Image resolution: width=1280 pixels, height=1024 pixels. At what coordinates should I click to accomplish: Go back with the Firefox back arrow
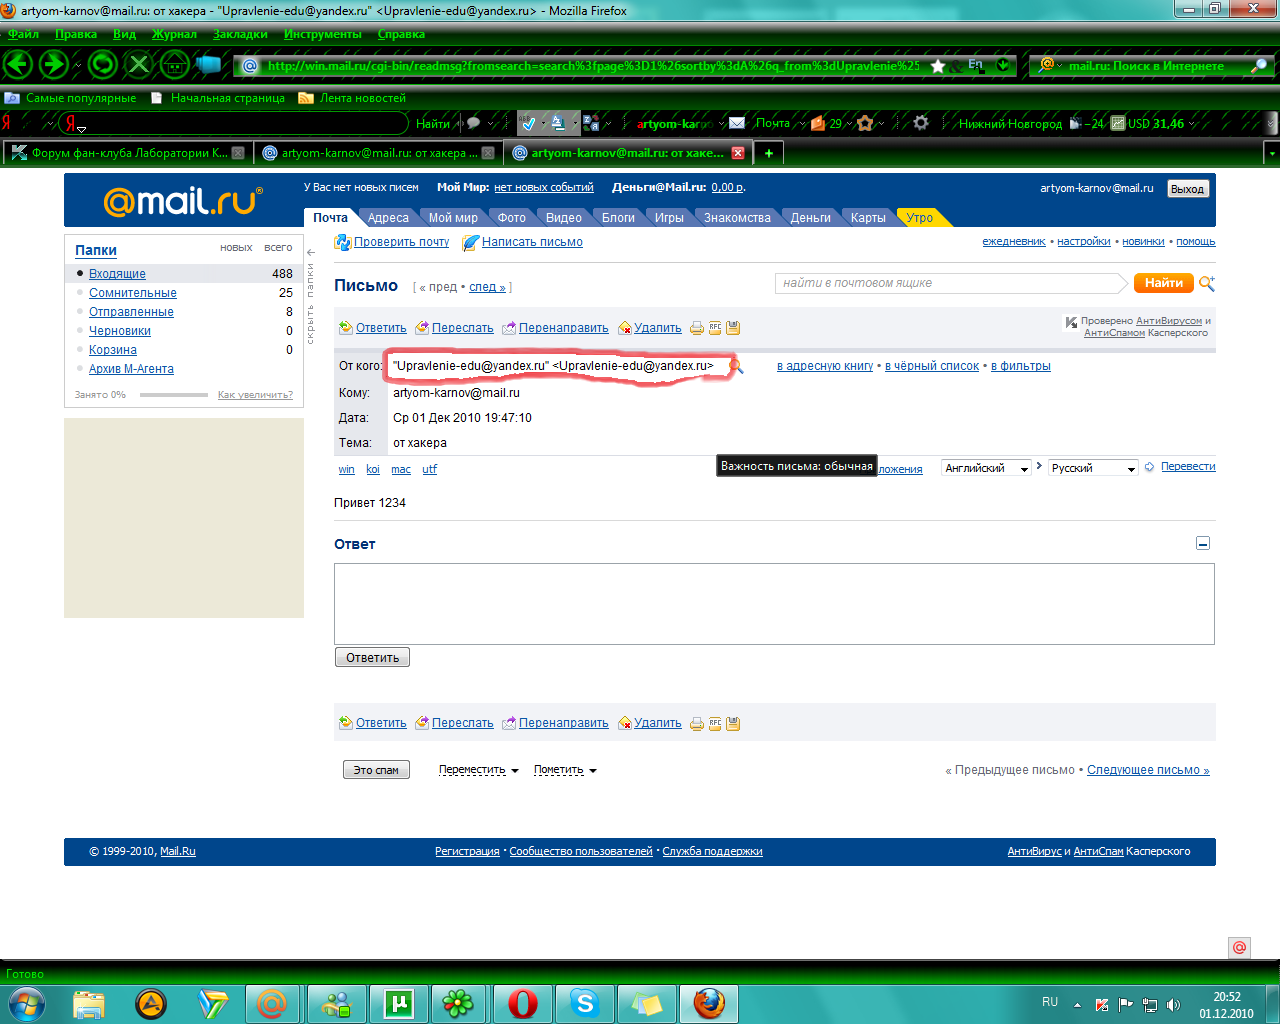point(19,65)
